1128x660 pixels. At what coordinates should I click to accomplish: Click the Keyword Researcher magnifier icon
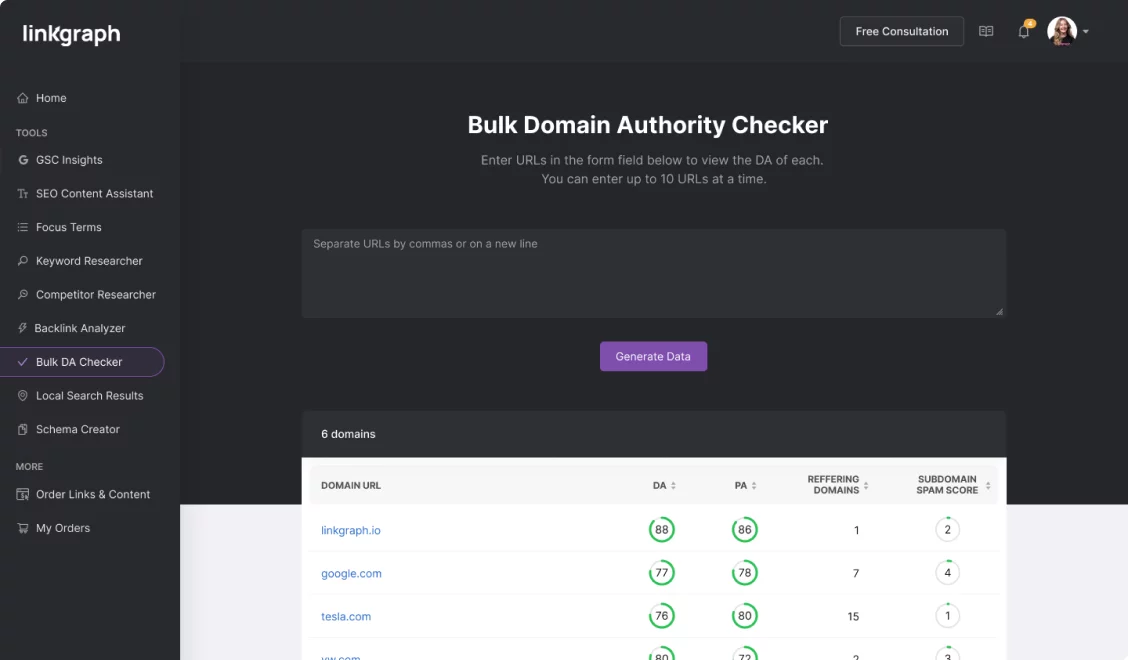click(x=22, y=261)
